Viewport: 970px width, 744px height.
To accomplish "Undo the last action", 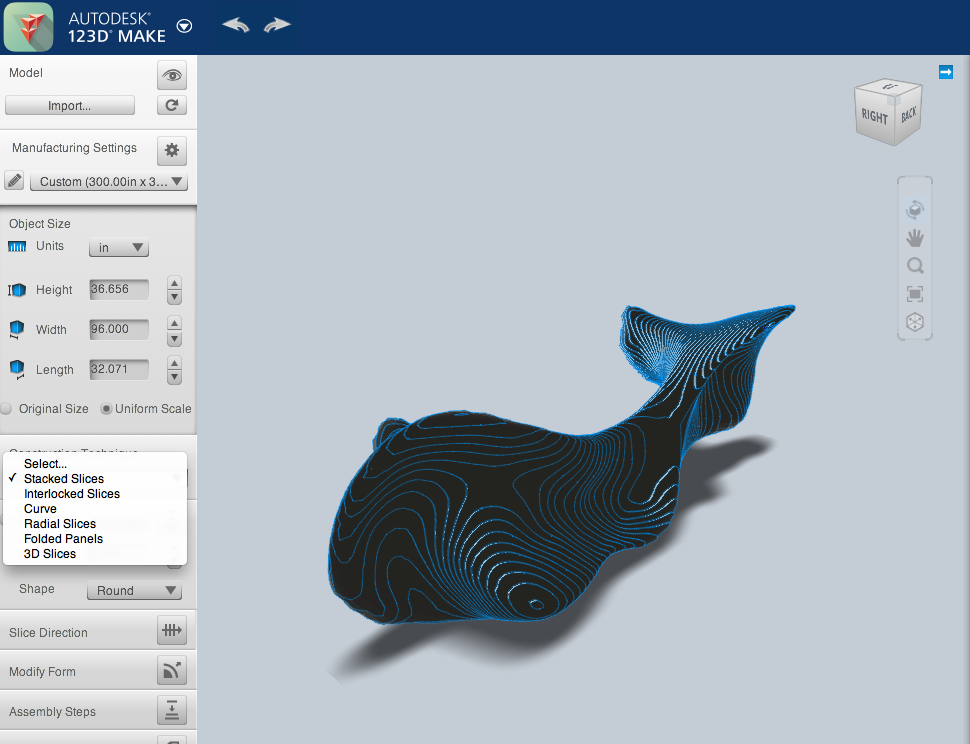I will [x=236, y=25].
